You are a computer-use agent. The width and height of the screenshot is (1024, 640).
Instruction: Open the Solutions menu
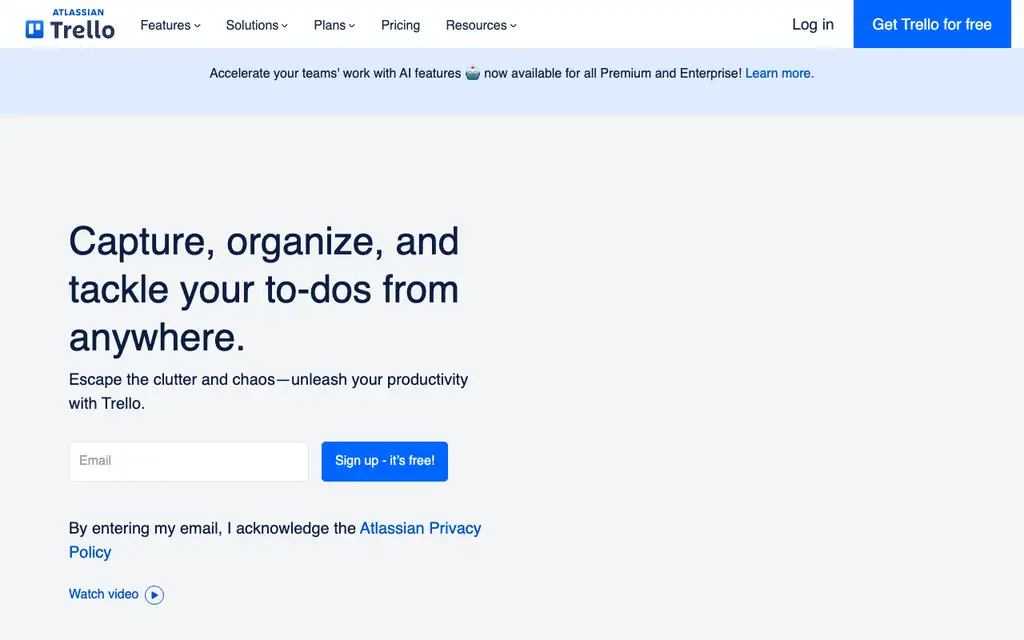tap(257, 25)
